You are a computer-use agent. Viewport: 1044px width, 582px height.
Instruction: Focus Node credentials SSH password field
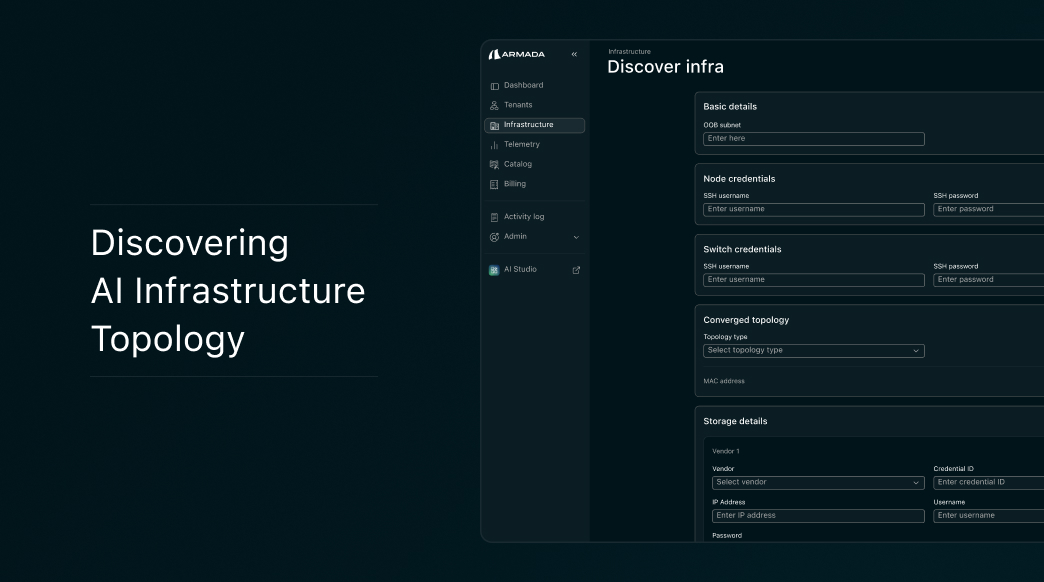pos(989,209)
